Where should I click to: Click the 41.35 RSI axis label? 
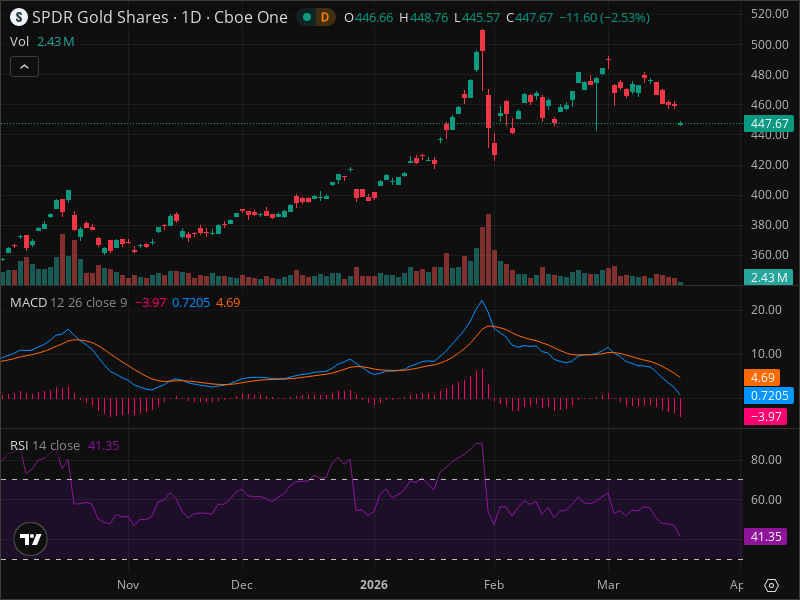765,537
